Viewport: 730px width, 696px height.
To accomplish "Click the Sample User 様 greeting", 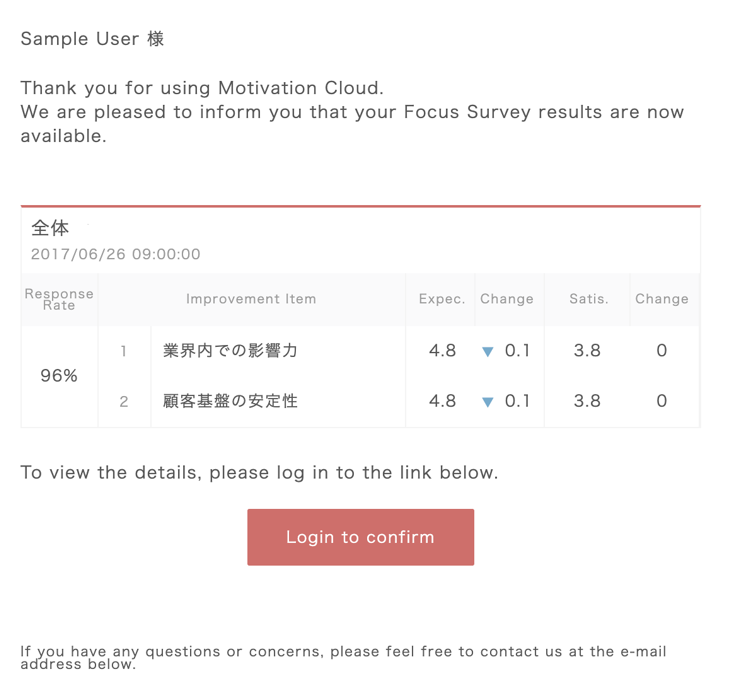I will (92, 39).
